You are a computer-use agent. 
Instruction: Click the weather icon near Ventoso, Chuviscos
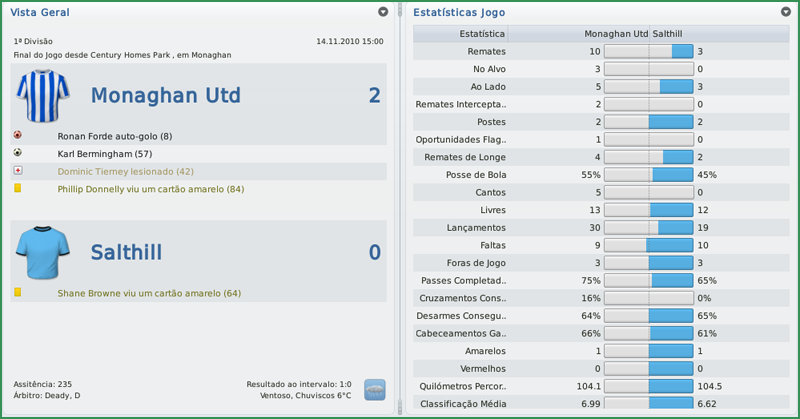pos(375,389)
